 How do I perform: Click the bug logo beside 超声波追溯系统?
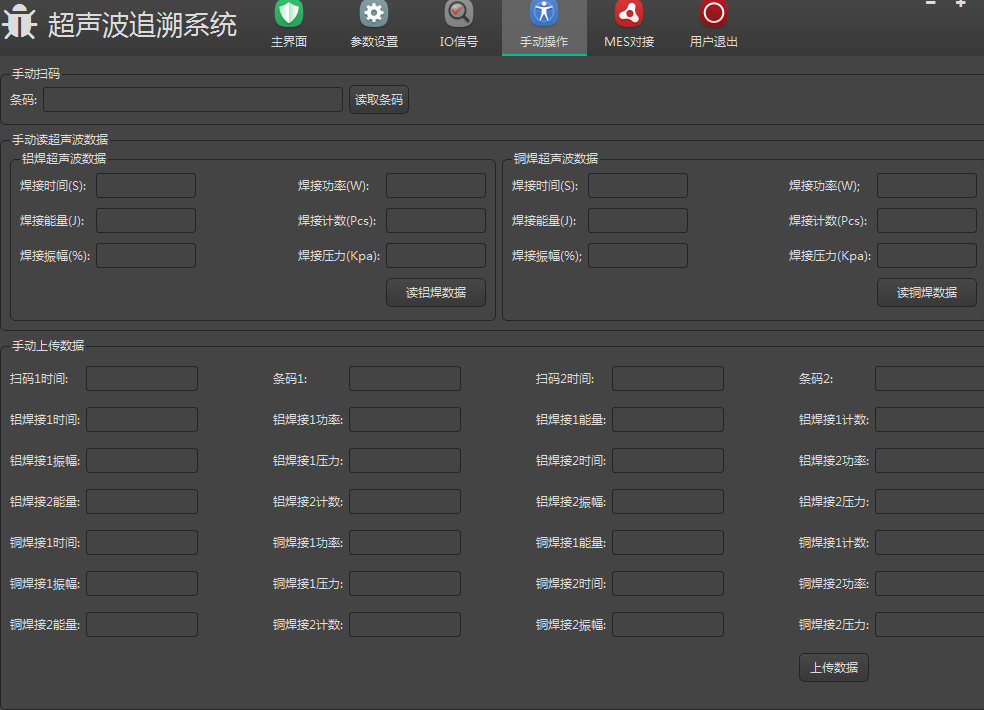pyautogui.click(x=20, y=23)
